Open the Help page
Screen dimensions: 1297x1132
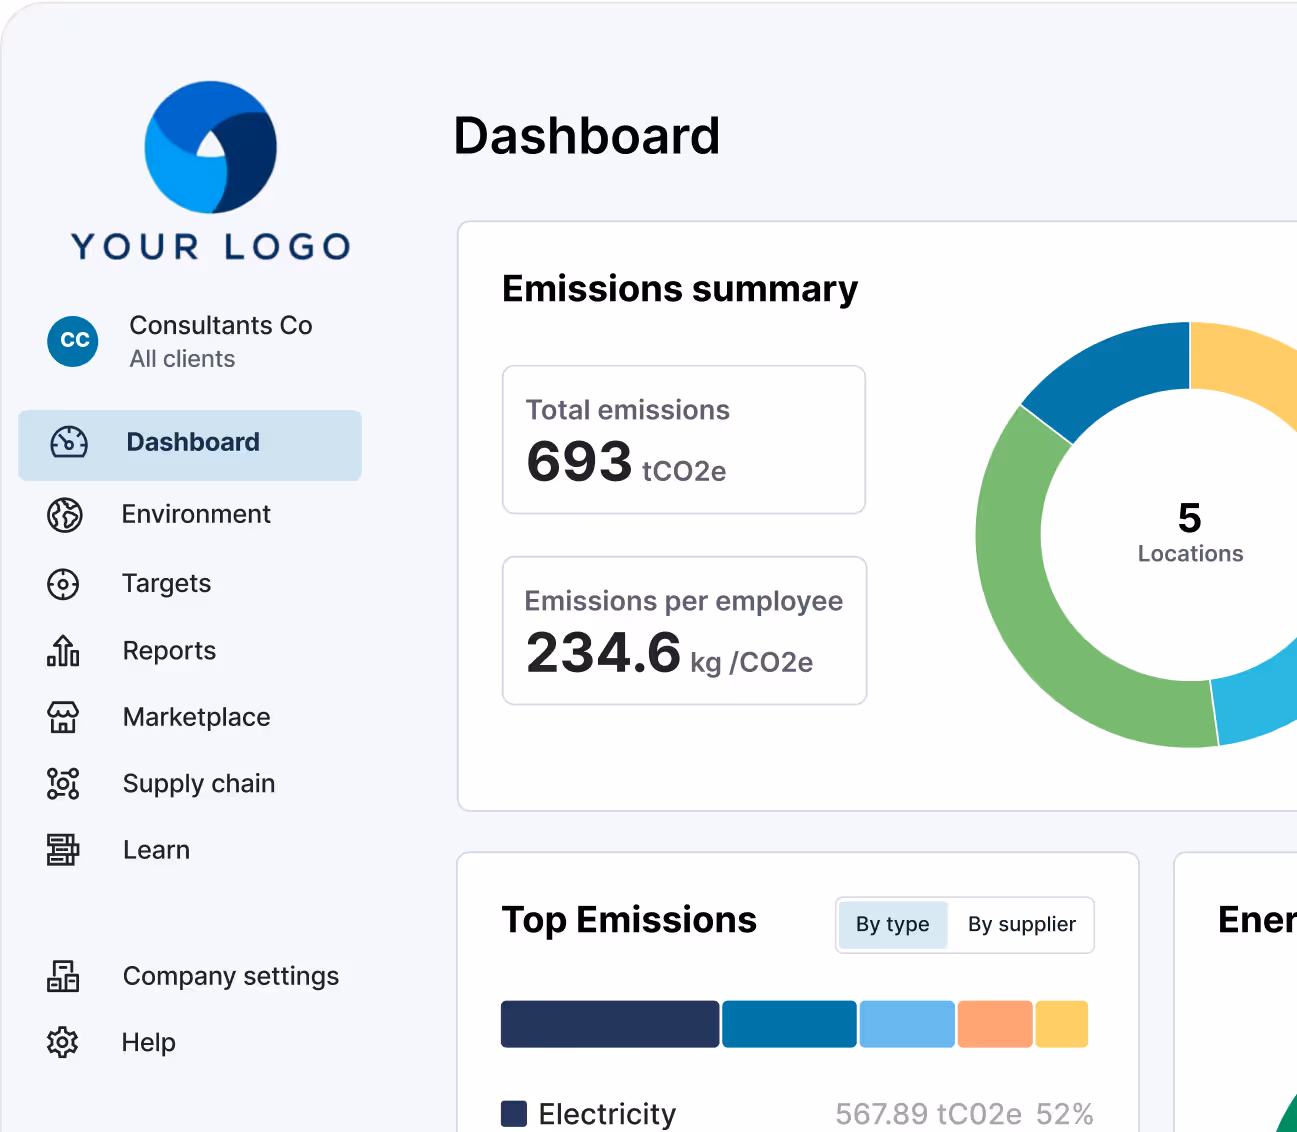[x=148, y=1042]
